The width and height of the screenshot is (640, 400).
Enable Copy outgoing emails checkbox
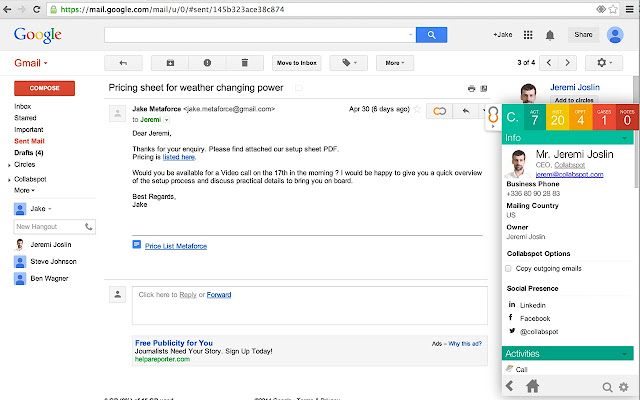pos(508,268)
